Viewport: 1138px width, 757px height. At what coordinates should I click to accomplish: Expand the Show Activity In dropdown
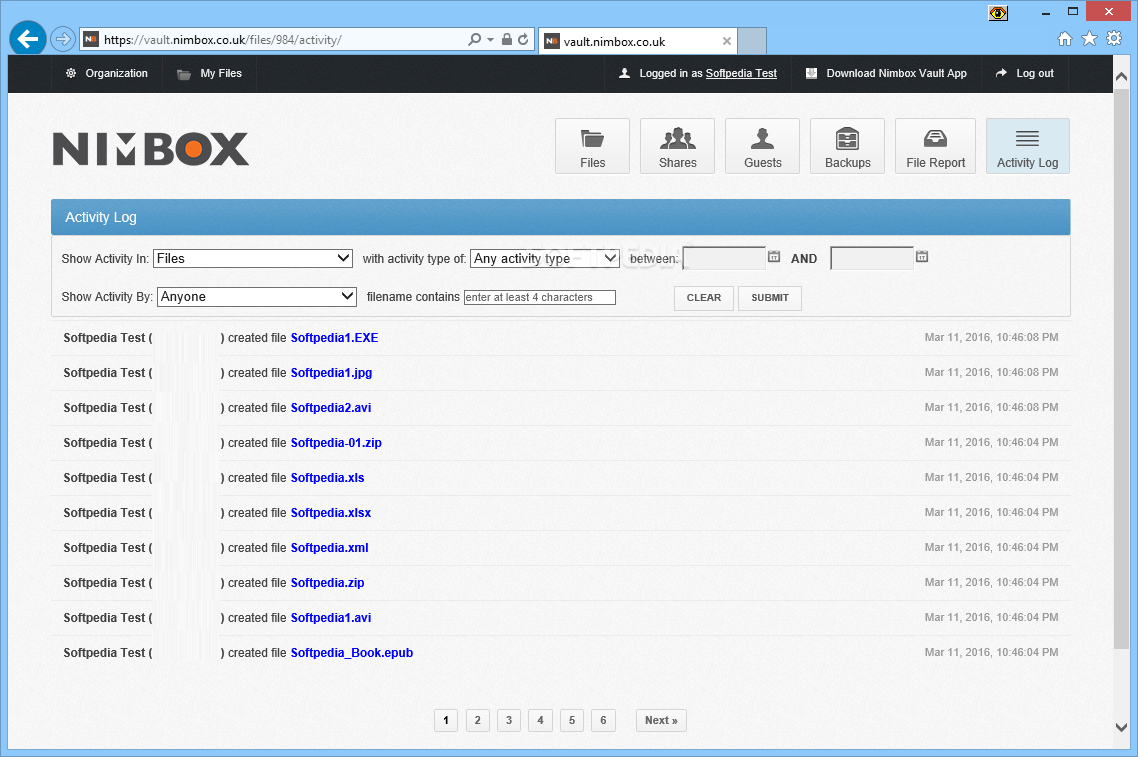[x=253, y=258]
